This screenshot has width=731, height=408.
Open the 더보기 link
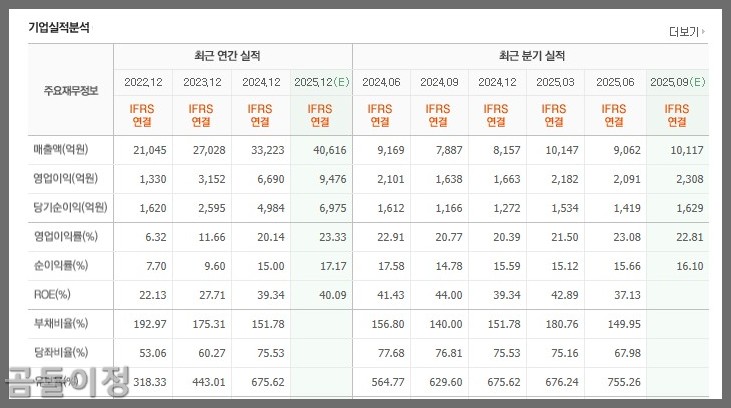pyautogui.click(x=687, y=32)
